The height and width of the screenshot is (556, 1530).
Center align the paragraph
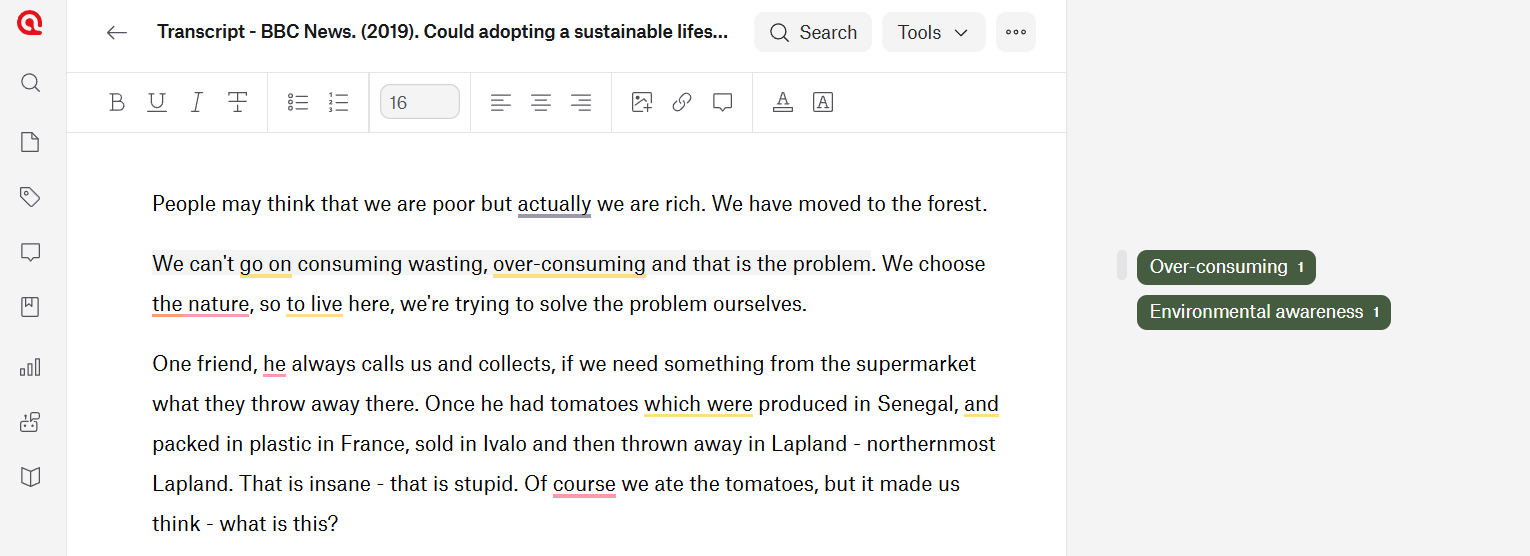(541, 102)
